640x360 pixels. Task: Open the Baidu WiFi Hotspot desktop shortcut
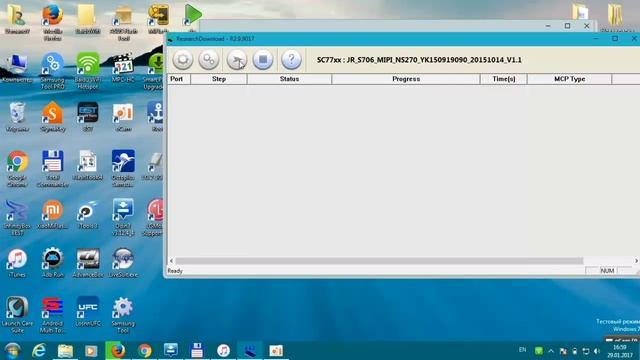(88, 71)
